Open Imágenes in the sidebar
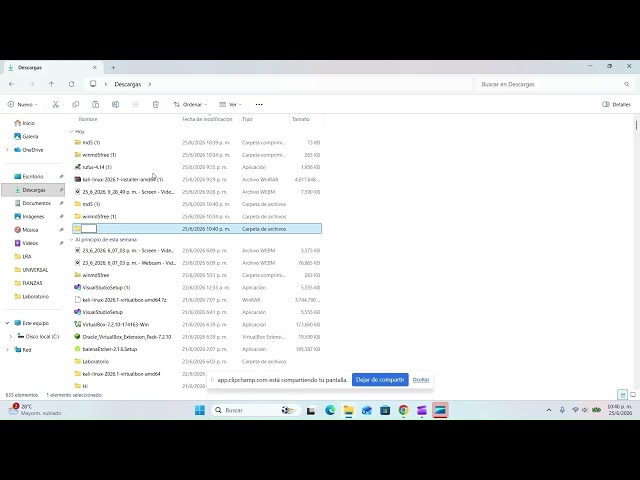 [x=29, y=216]
